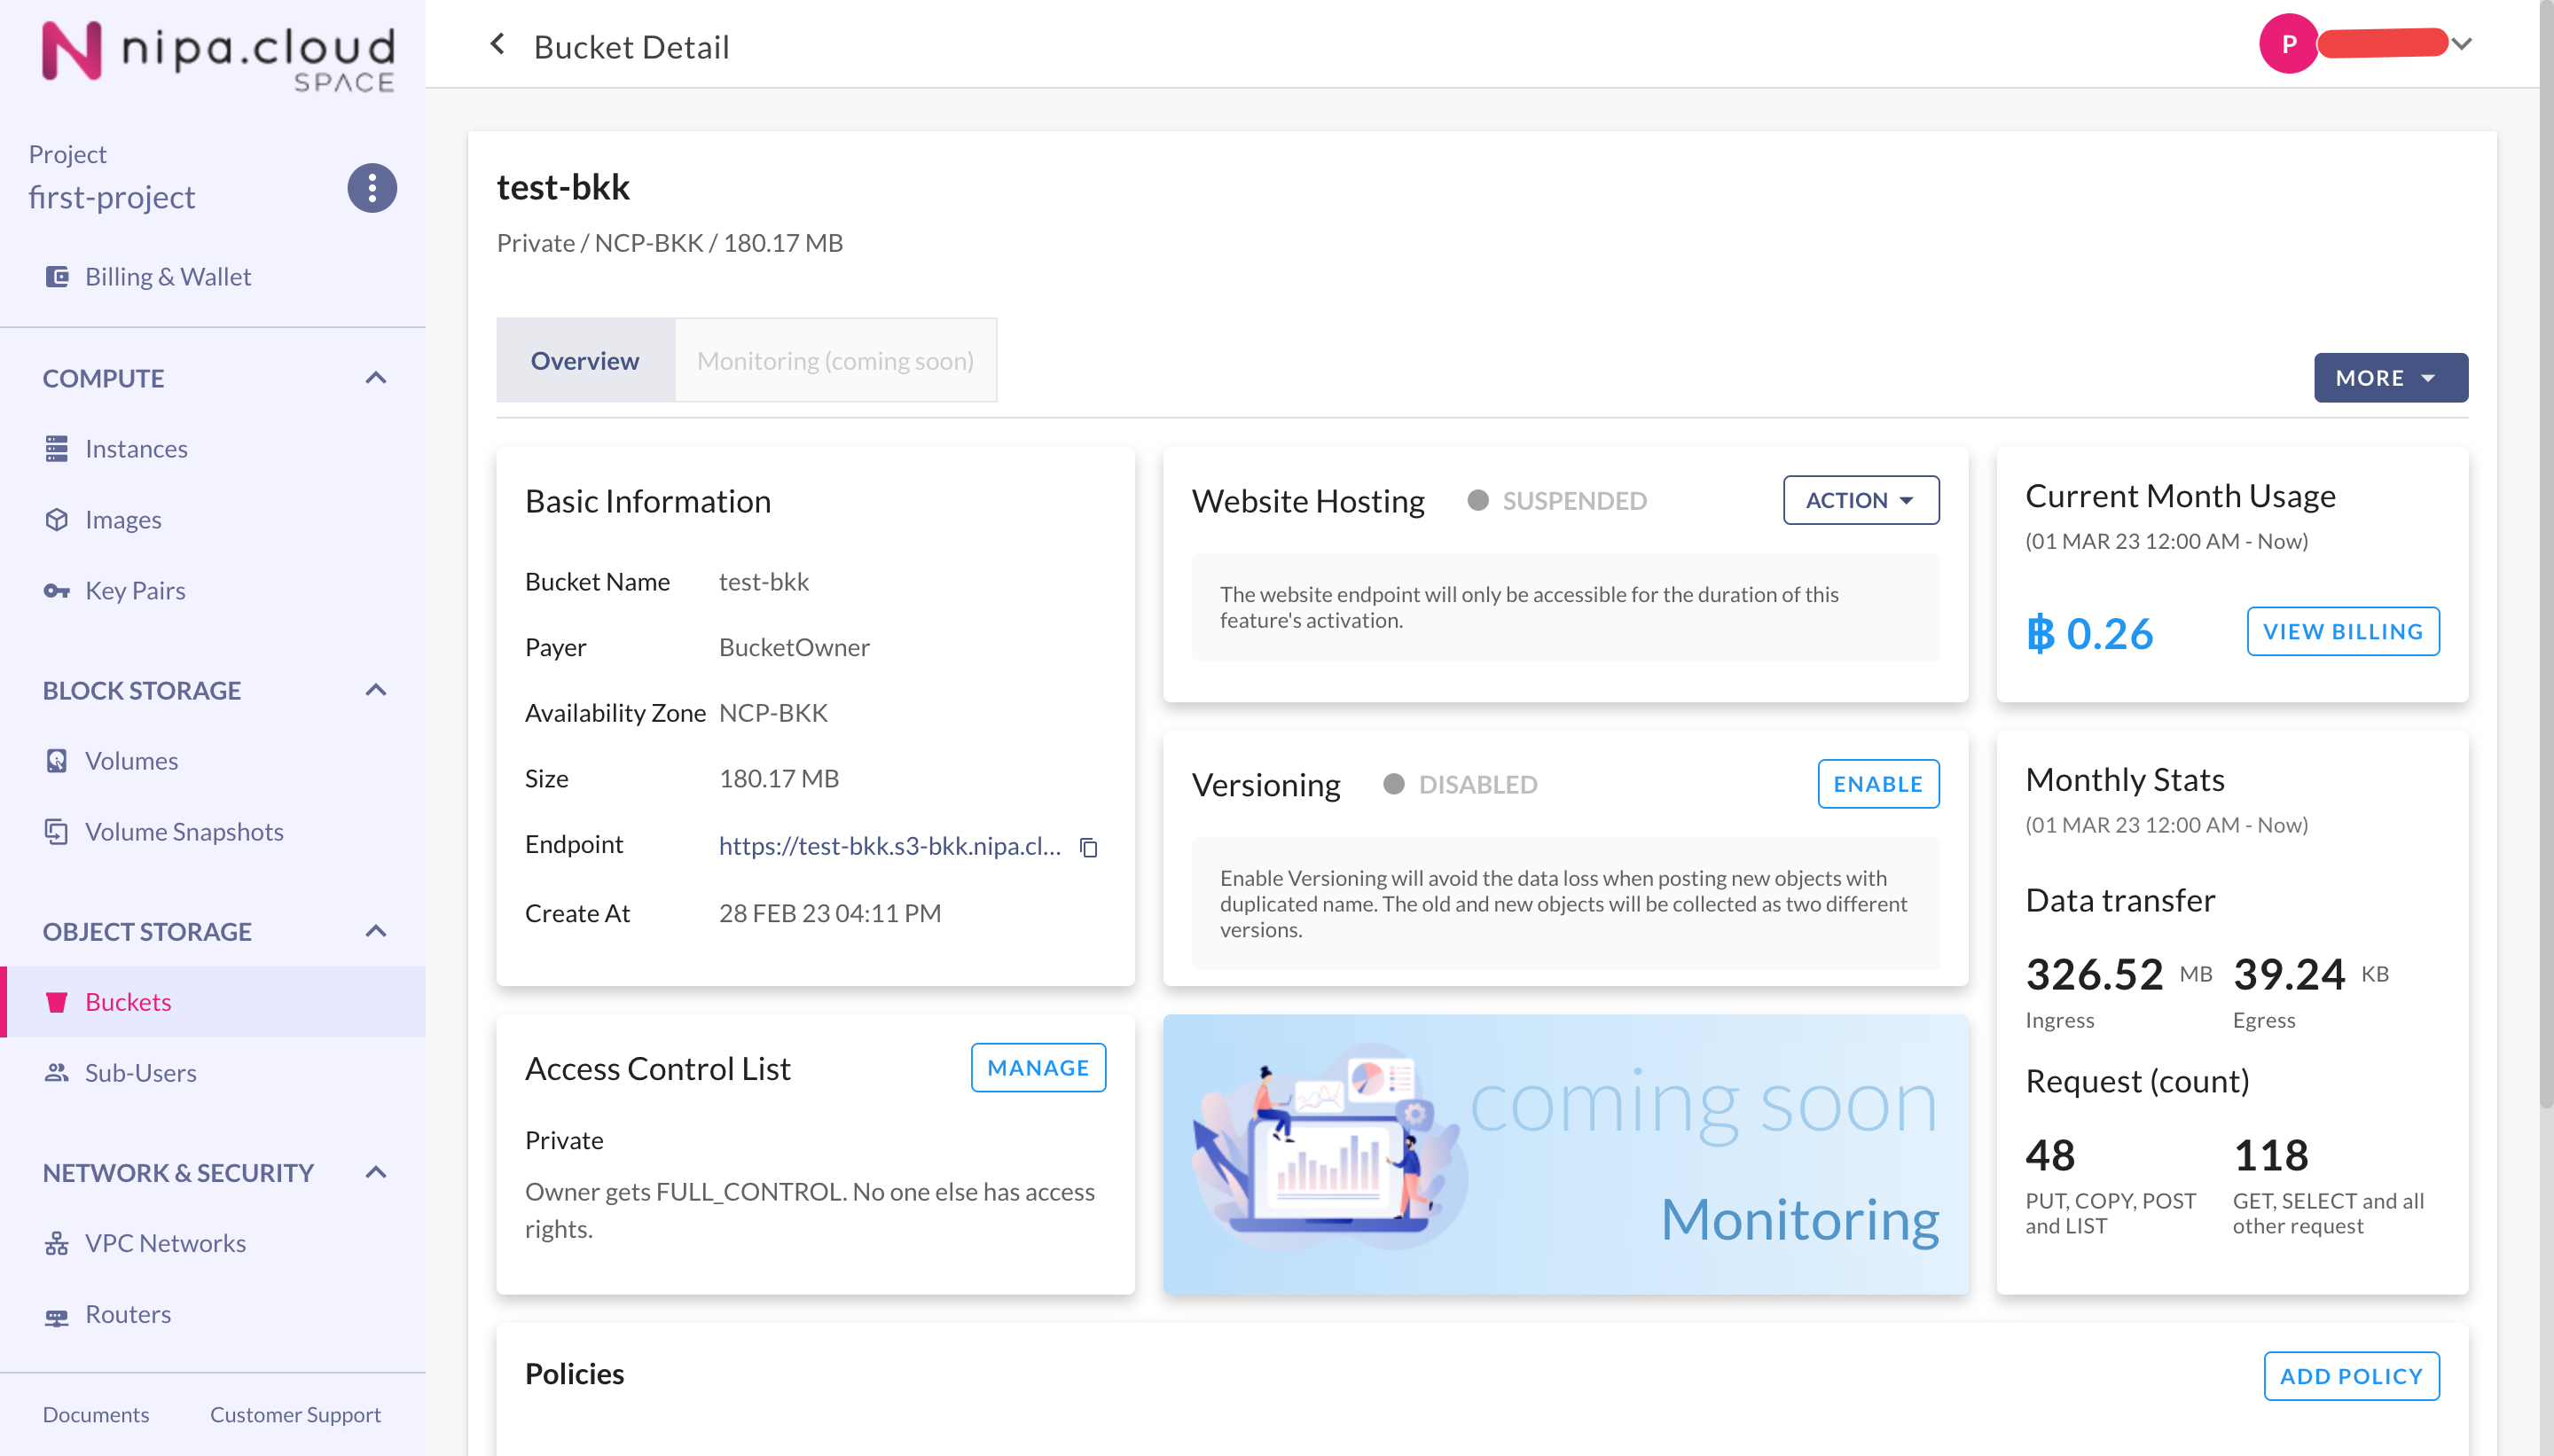Select Monitoring (coming soon) tab
Viewport: 2554px width, 1456px height.
[834, 361]
